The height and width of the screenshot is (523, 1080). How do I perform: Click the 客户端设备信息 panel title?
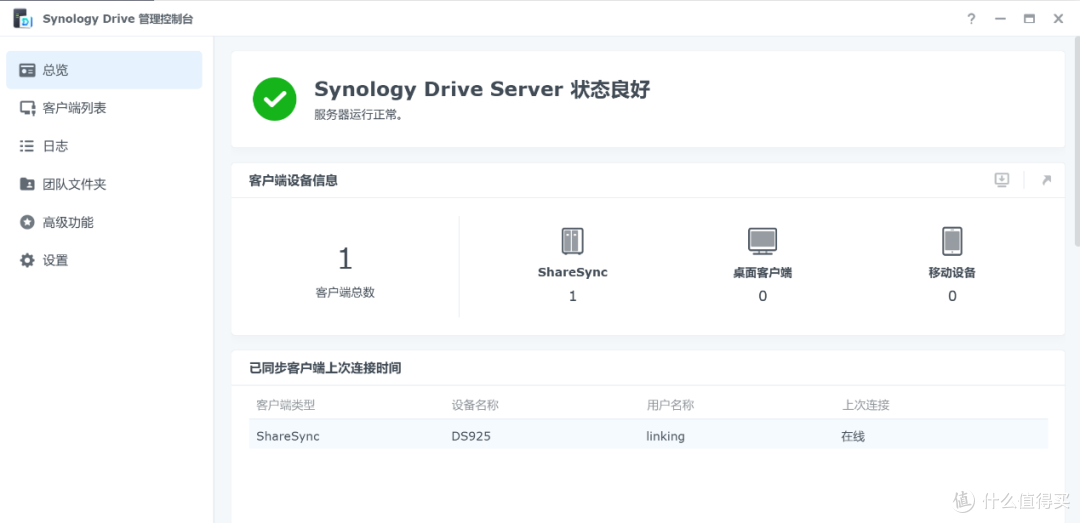tap(293, 181)
